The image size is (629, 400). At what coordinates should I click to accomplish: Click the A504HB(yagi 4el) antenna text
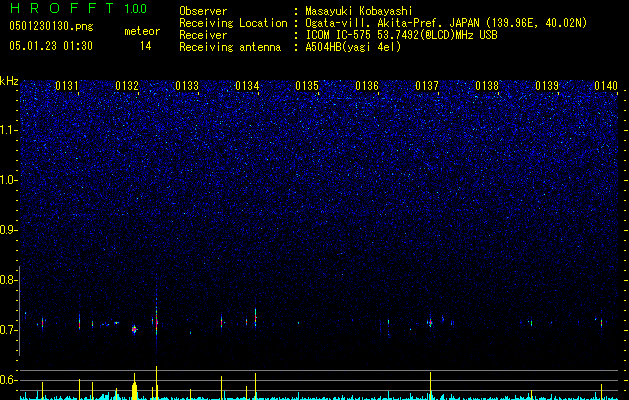click(353, 47)
